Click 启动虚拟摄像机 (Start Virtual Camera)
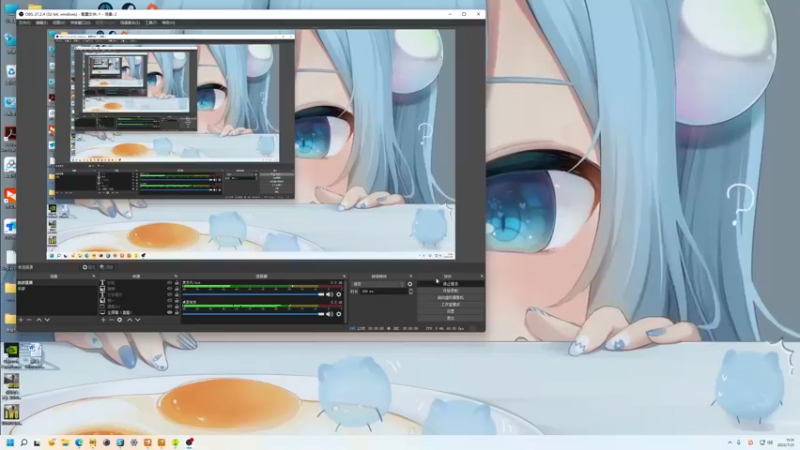Image resolution: width=800 pixels, height=450 pixels. (x=451, y=297)
